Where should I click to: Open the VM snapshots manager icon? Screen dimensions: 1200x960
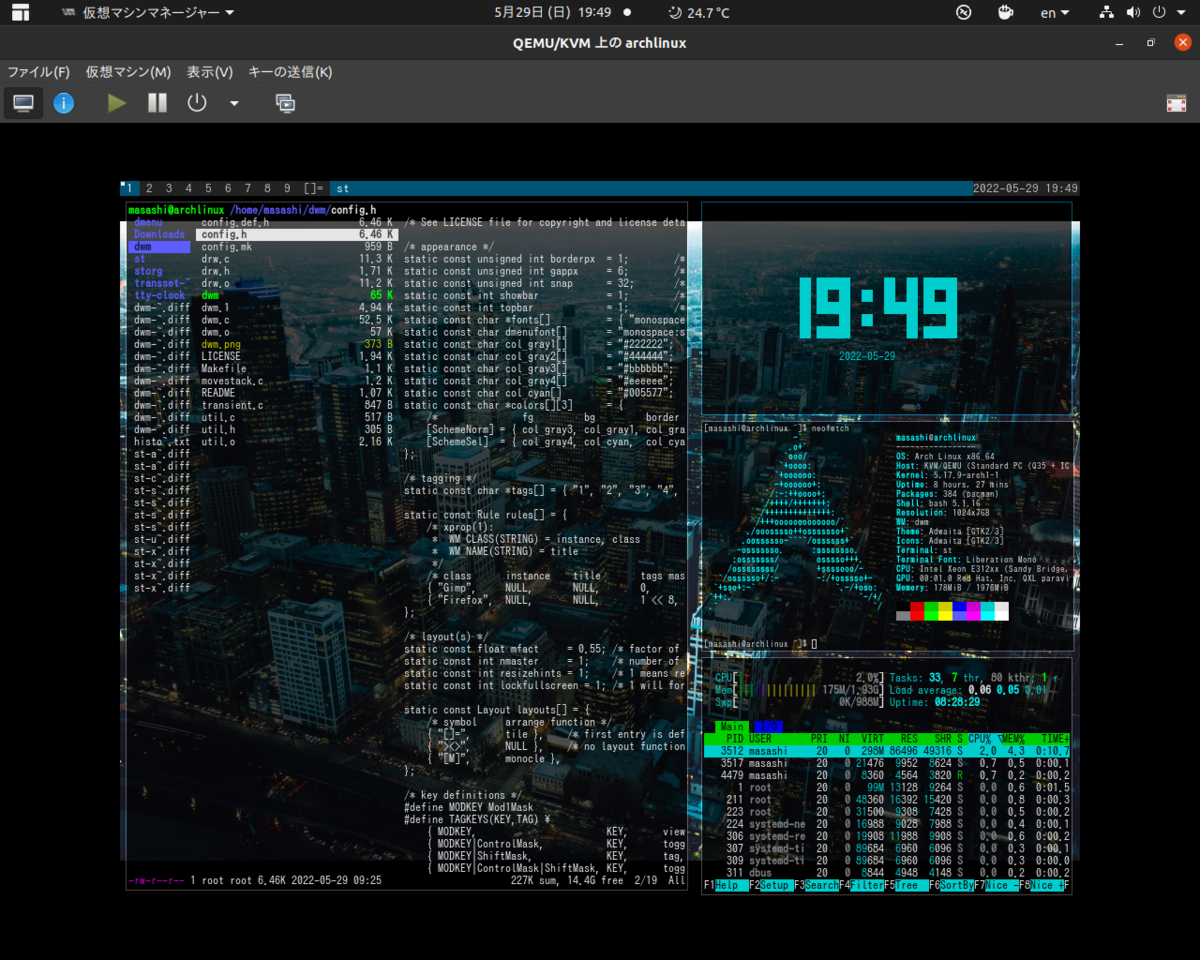[285, 103]
